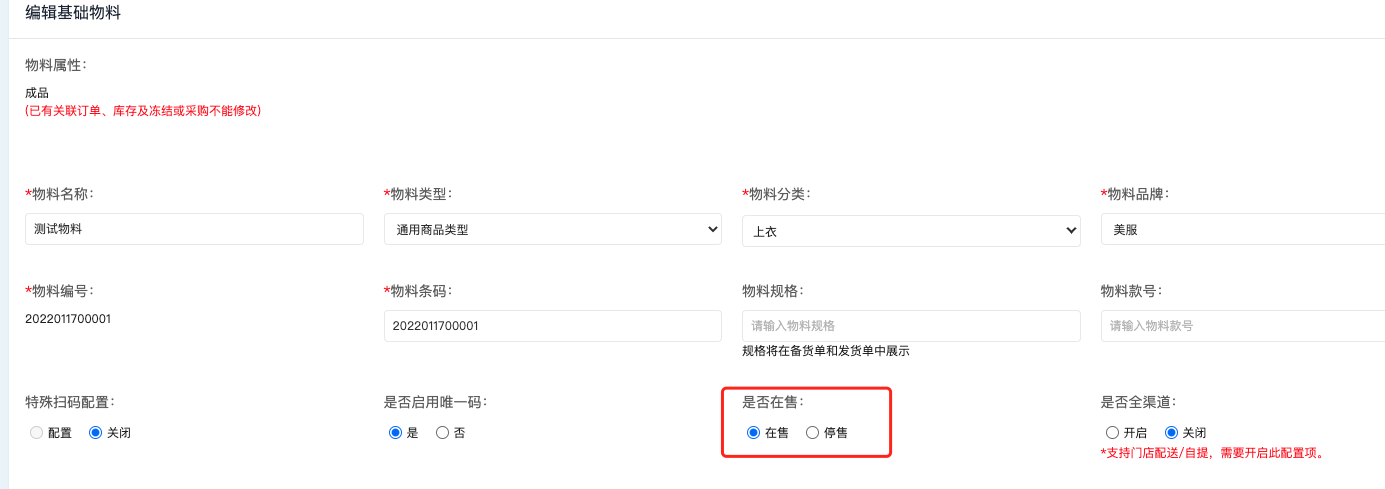Choose 是 for 是否启用唯一码
The width and height of the screenshot is (1385, 489).
[395, 433]
